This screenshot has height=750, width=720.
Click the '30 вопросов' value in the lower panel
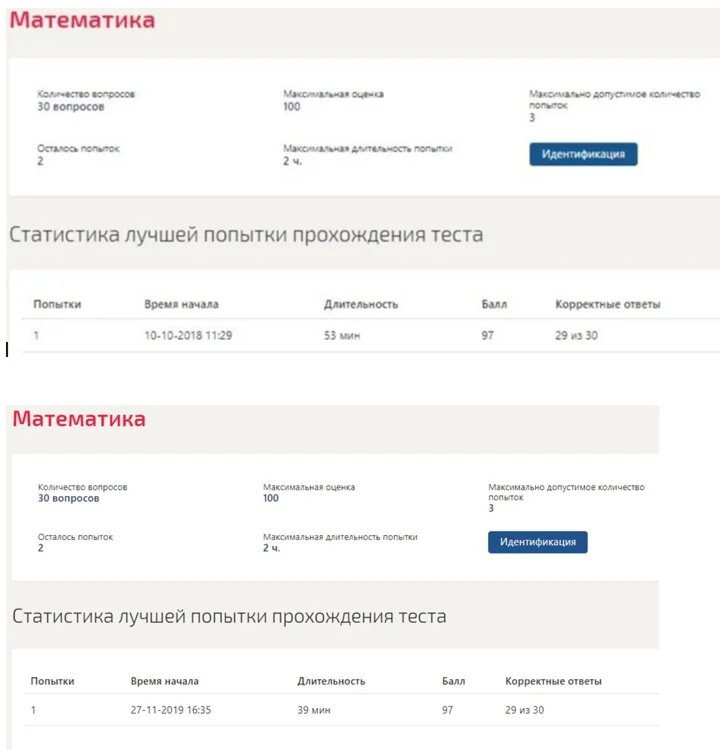pyautogui.click(x=68, y=498)
